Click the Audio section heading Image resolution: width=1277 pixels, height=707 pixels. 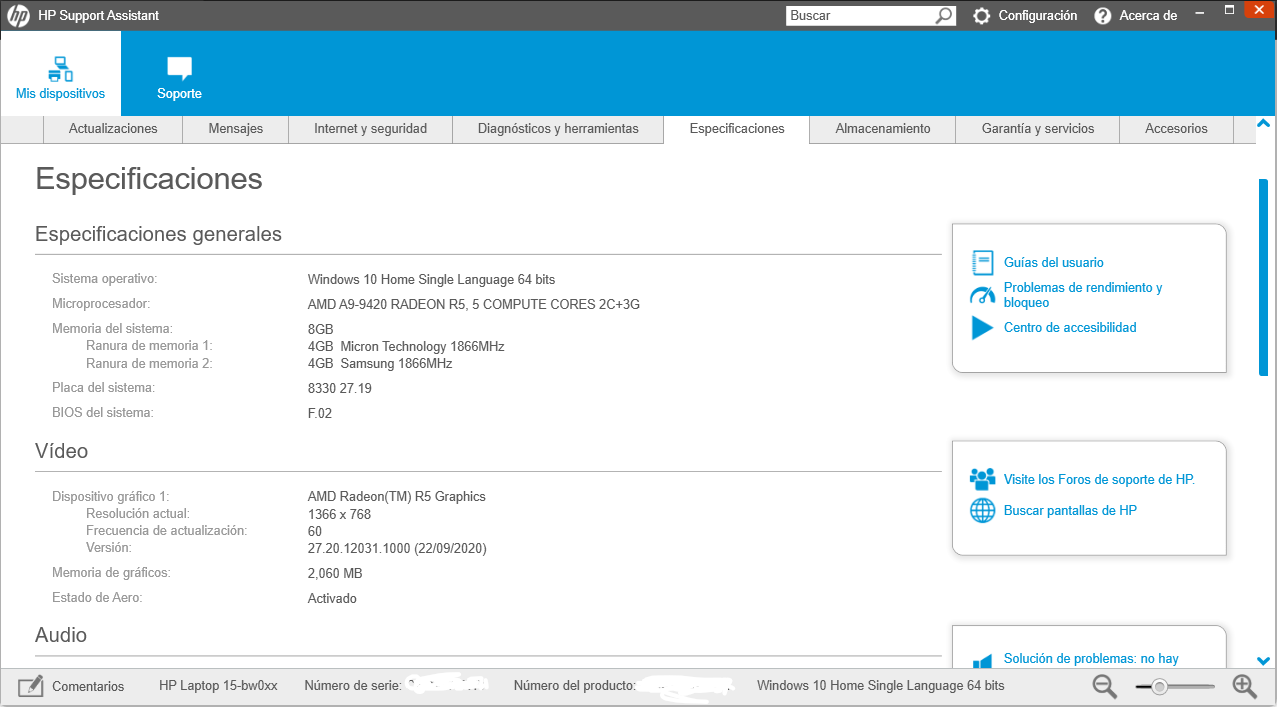point(61,635)
